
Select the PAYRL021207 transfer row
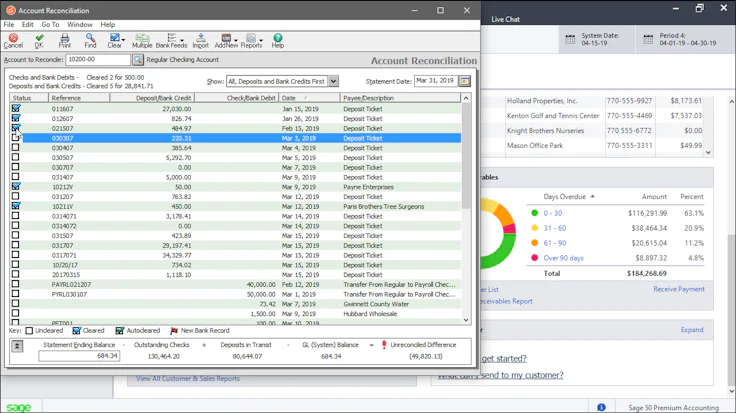click(236, 284)
